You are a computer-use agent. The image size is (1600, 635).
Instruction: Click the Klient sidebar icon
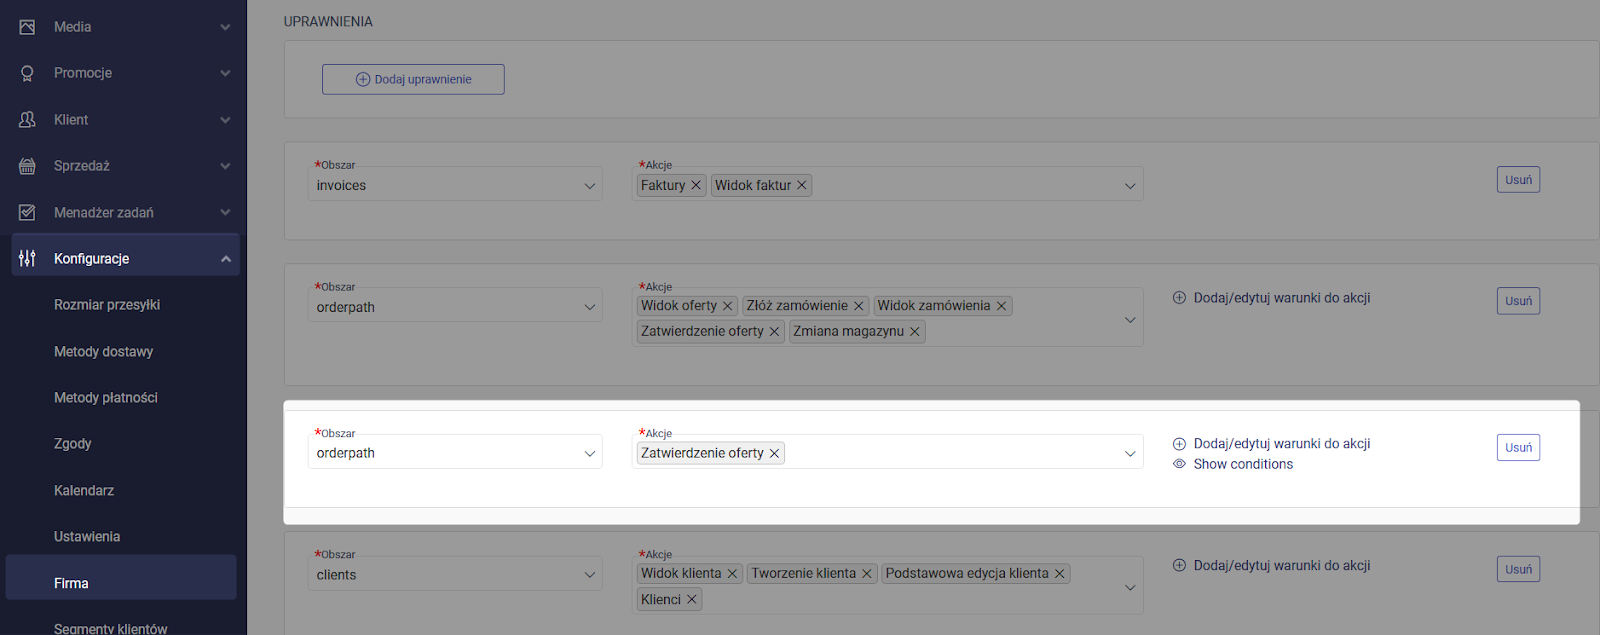[x=27, y=120]
